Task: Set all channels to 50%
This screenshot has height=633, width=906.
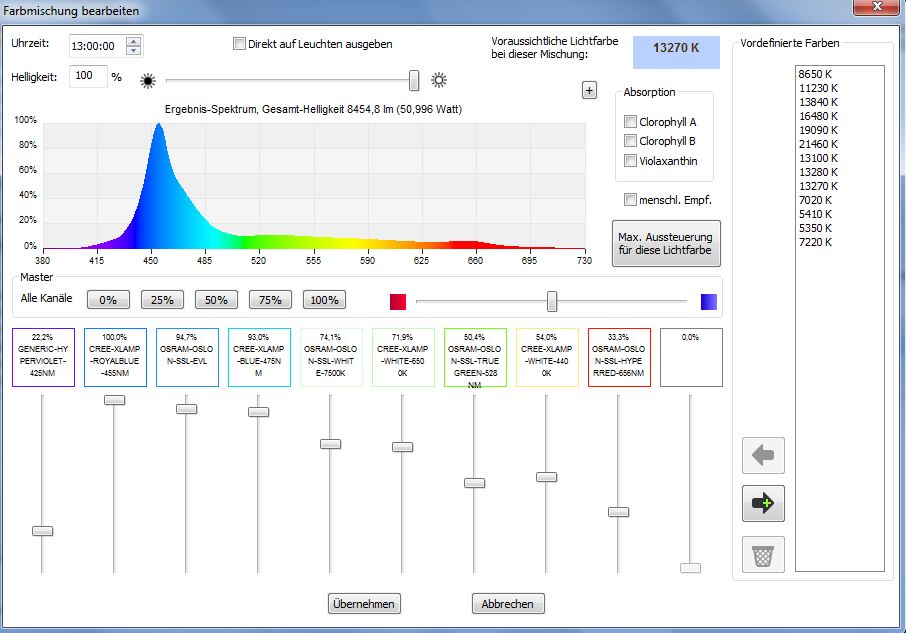Action: coord(215,300)
